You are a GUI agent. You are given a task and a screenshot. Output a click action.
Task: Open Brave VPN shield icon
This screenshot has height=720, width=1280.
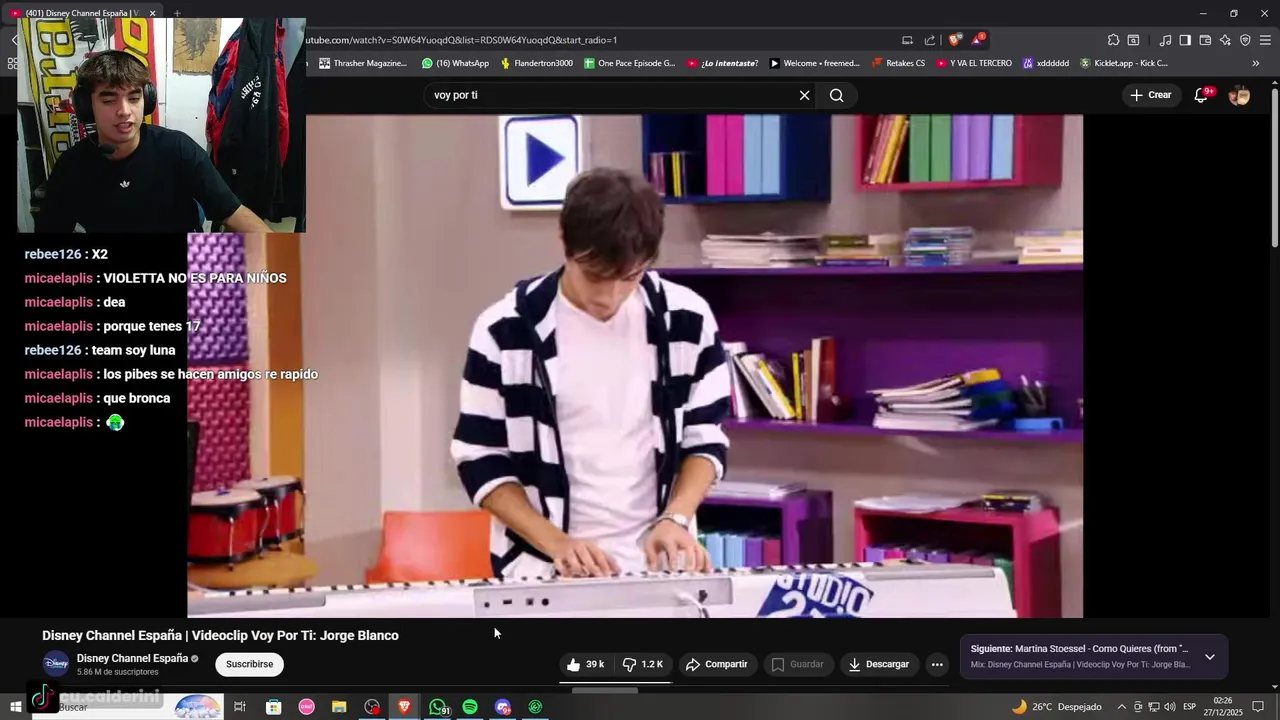point(1245,40)
